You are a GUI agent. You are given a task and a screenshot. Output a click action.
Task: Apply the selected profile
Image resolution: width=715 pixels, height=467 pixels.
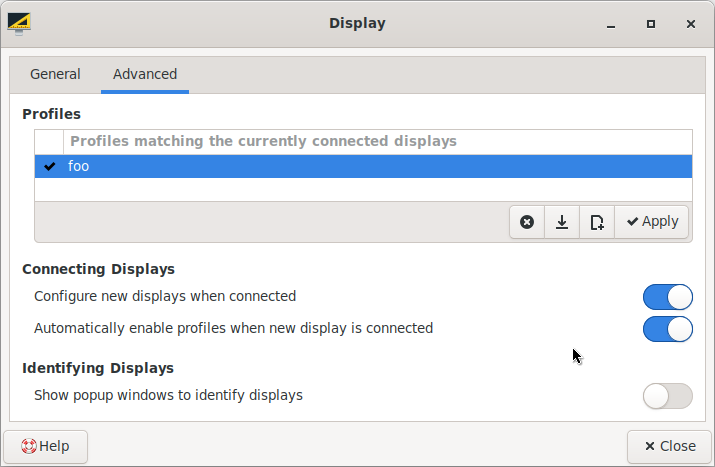(652, 222)
